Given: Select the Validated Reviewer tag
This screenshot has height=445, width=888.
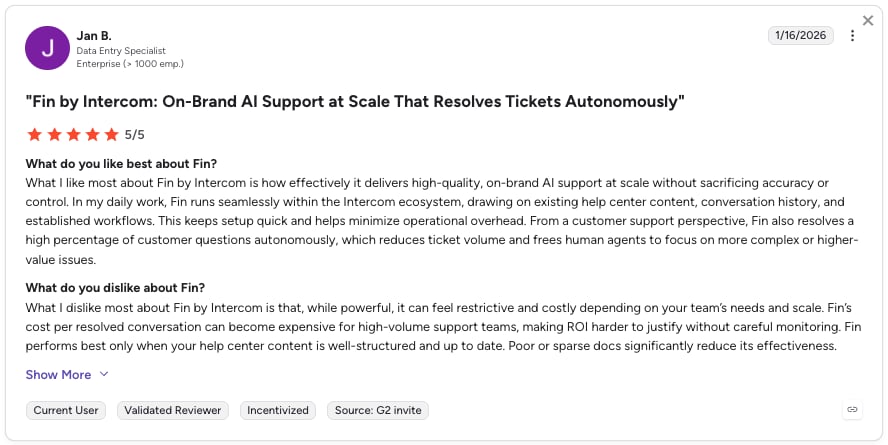Looking at the screenshot, I should 173,410.
